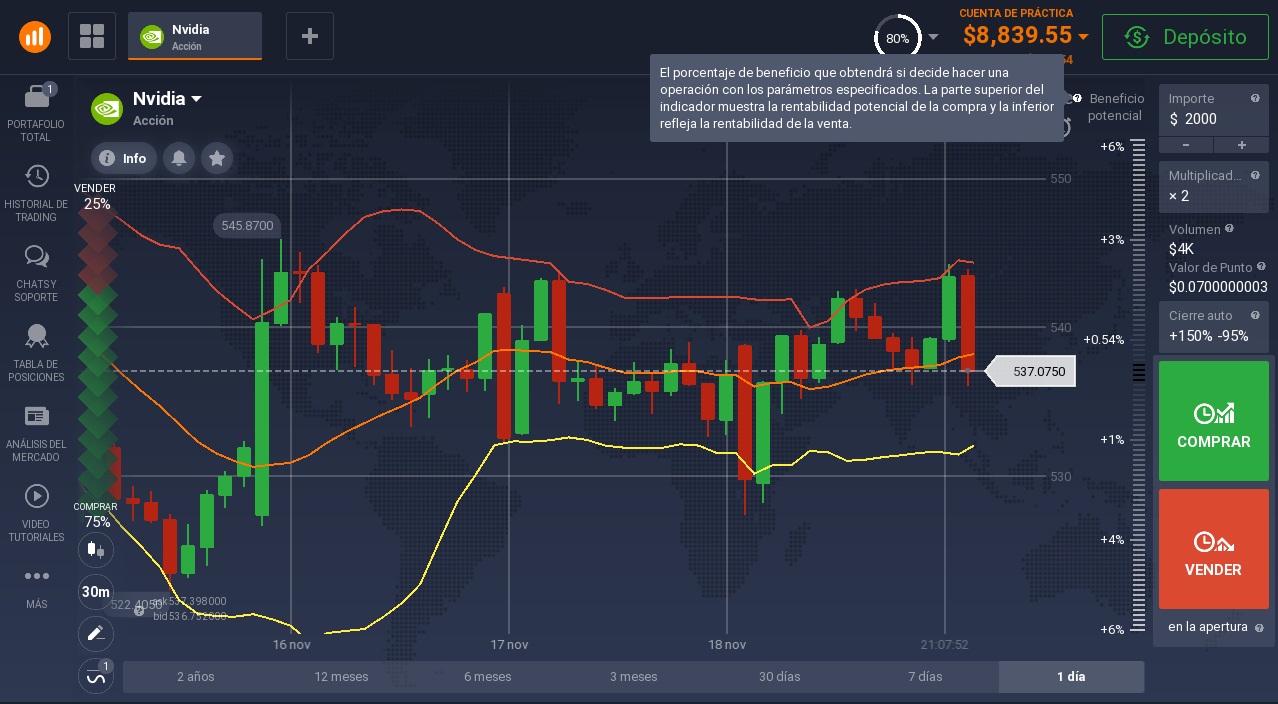1278x704 pixels.
Task: Open the Cierre auto settings
Action: (x=1213, y=325)
